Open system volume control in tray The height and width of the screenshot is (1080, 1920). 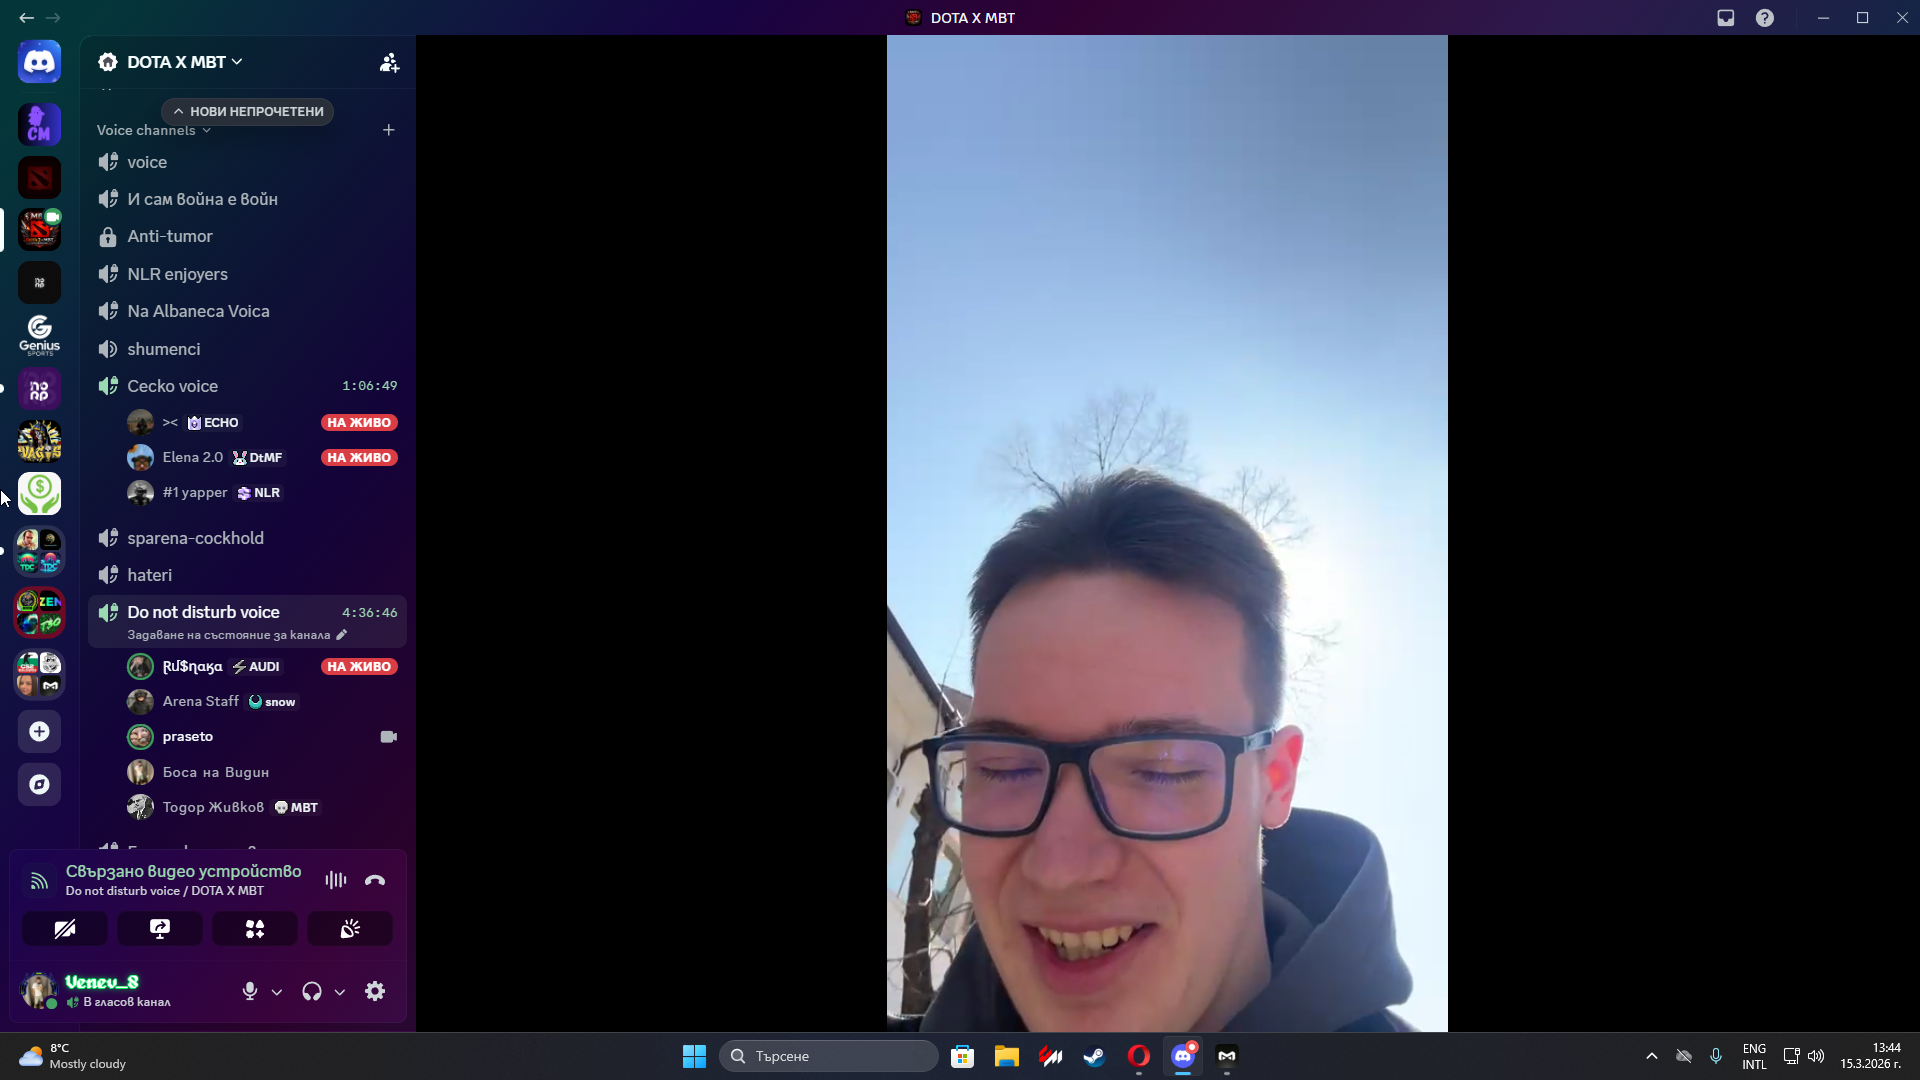click(1816, 1056)
